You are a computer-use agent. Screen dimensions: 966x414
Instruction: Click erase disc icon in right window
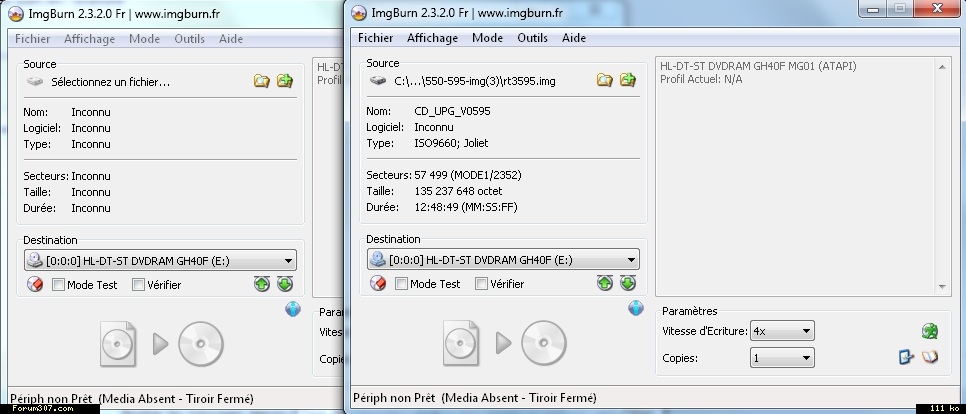(x=378, y=283)
